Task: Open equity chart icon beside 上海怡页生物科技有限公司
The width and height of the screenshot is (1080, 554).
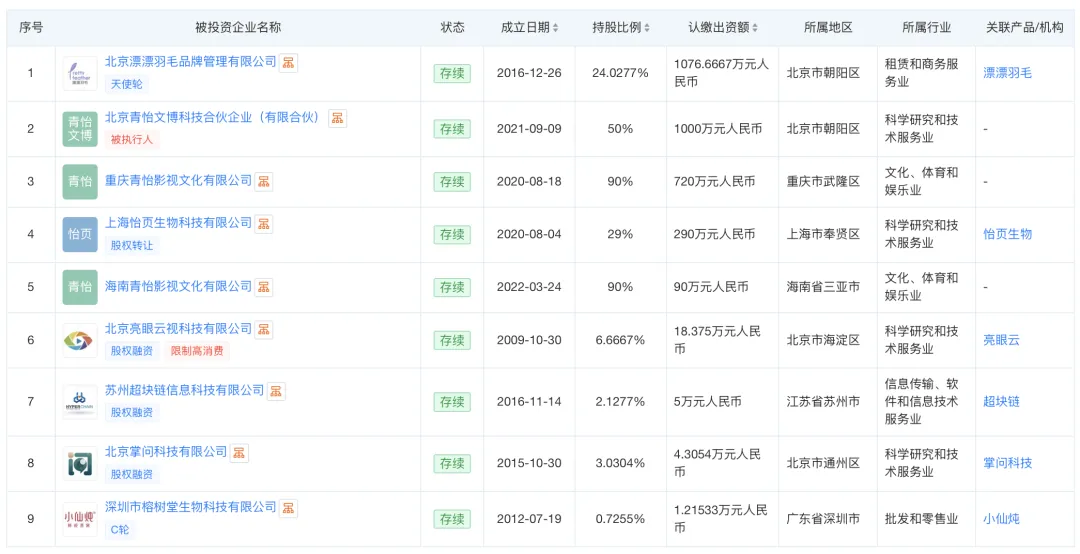Action: tap(263, 224)
